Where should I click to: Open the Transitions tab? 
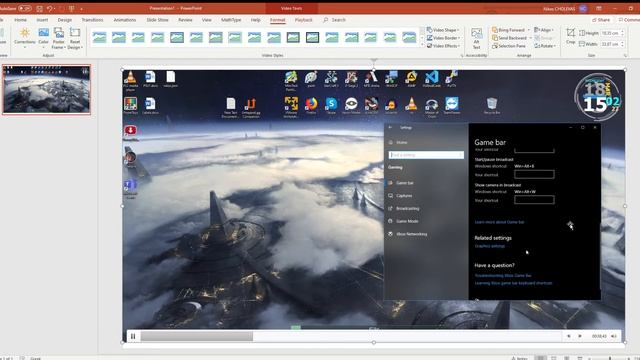coord(92,20)
